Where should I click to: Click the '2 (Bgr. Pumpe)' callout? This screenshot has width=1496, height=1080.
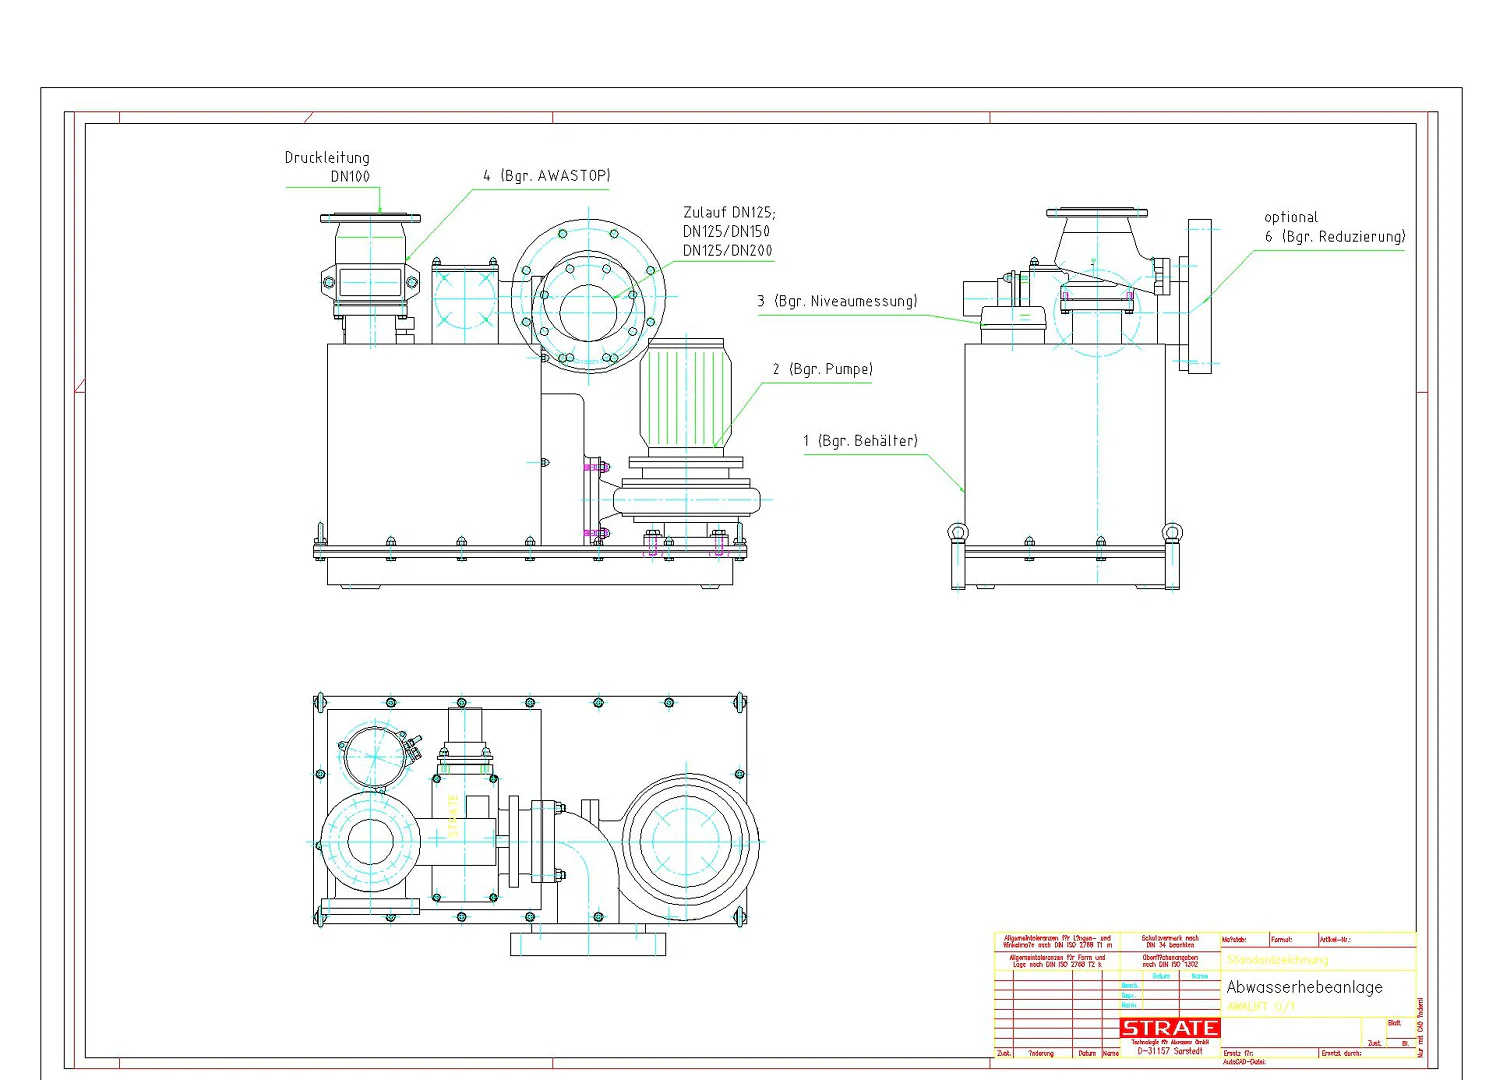822,370
